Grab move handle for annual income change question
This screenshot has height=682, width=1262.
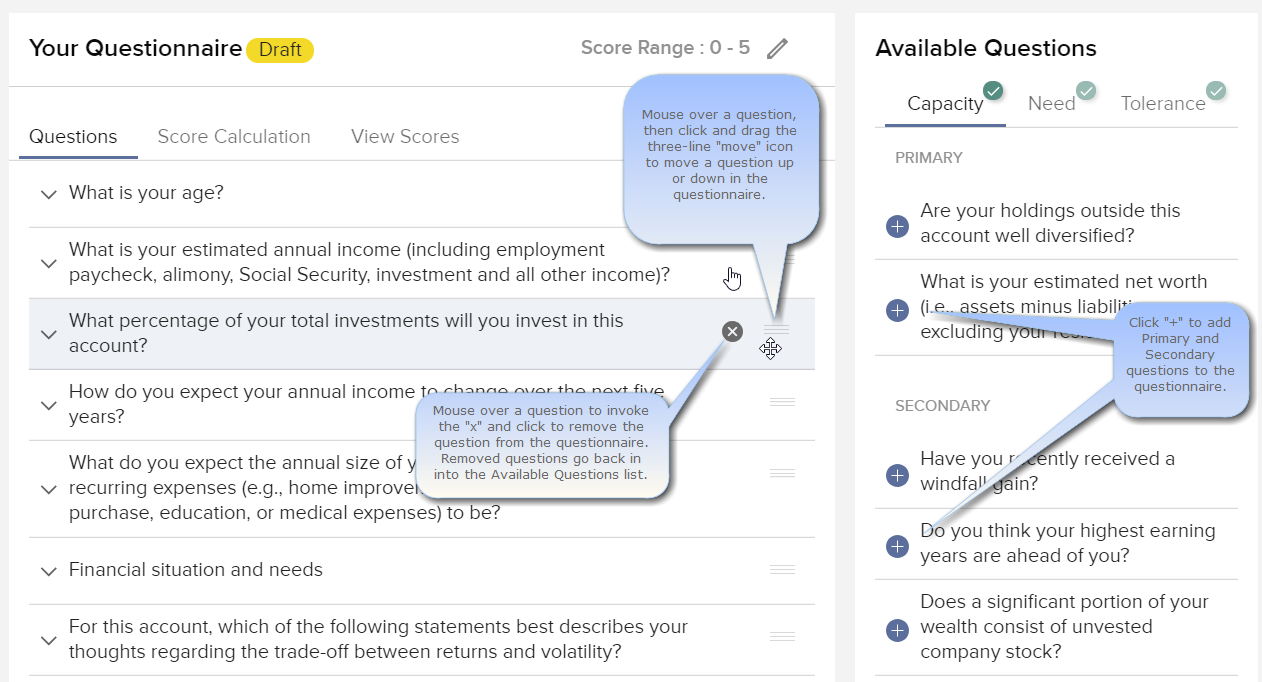pyautogui.click(x=782, y=402)
